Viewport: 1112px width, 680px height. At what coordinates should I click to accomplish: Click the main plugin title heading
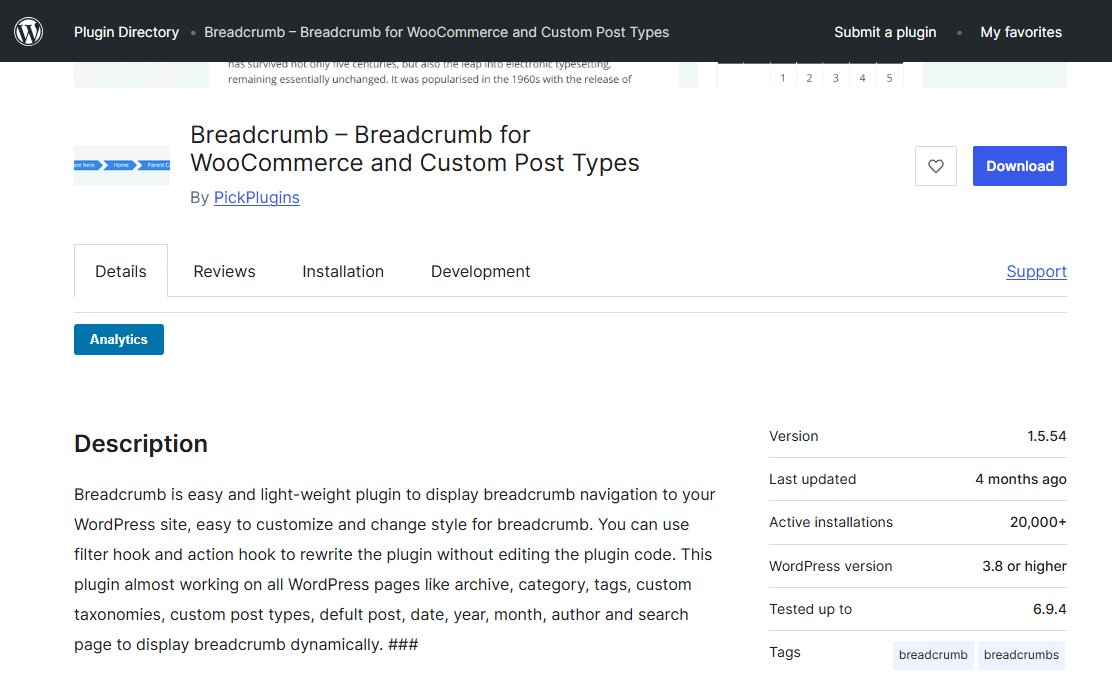(x=414, y=149)
